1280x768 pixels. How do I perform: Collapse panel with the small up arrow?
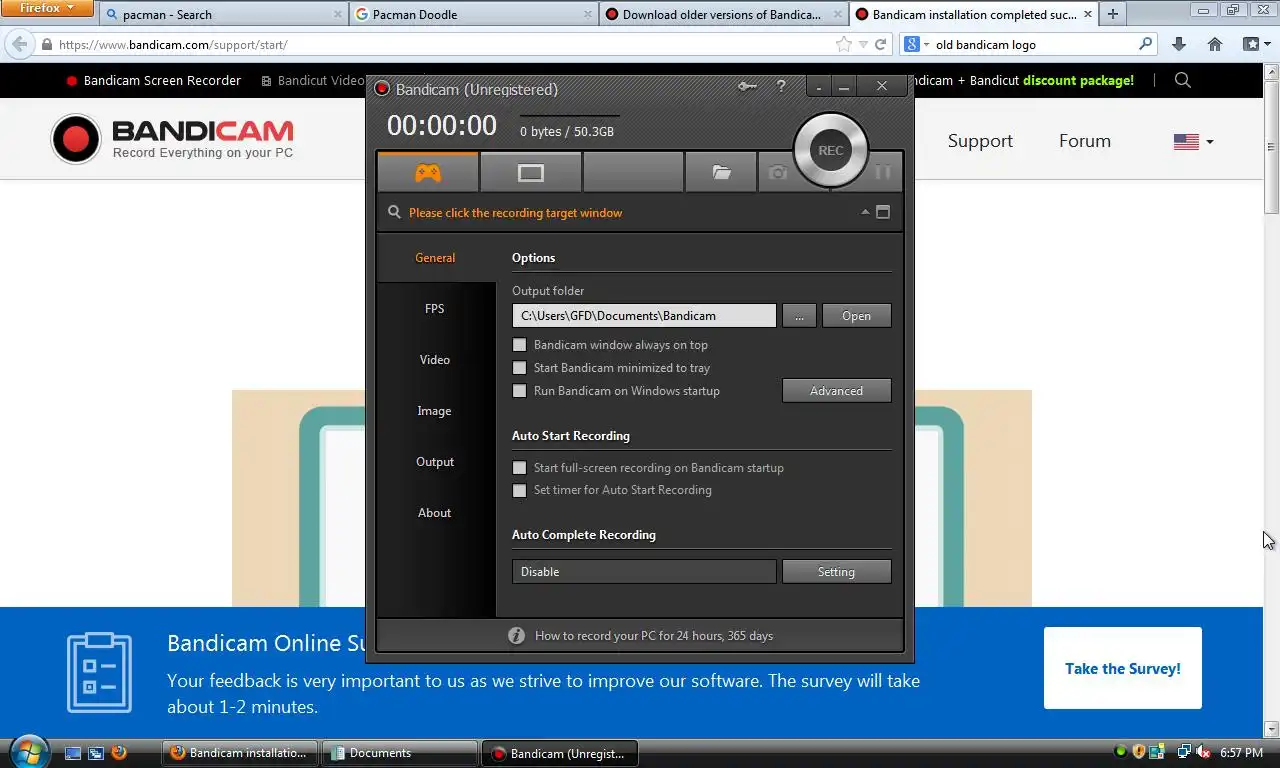pyautogui.click(x=865, y=212)
